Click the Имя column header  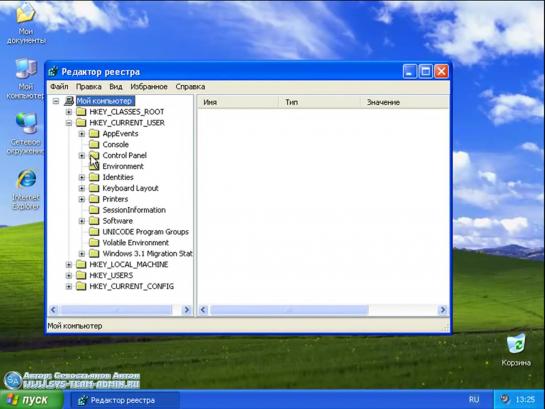pyautogui.click(x=238, y=102)
